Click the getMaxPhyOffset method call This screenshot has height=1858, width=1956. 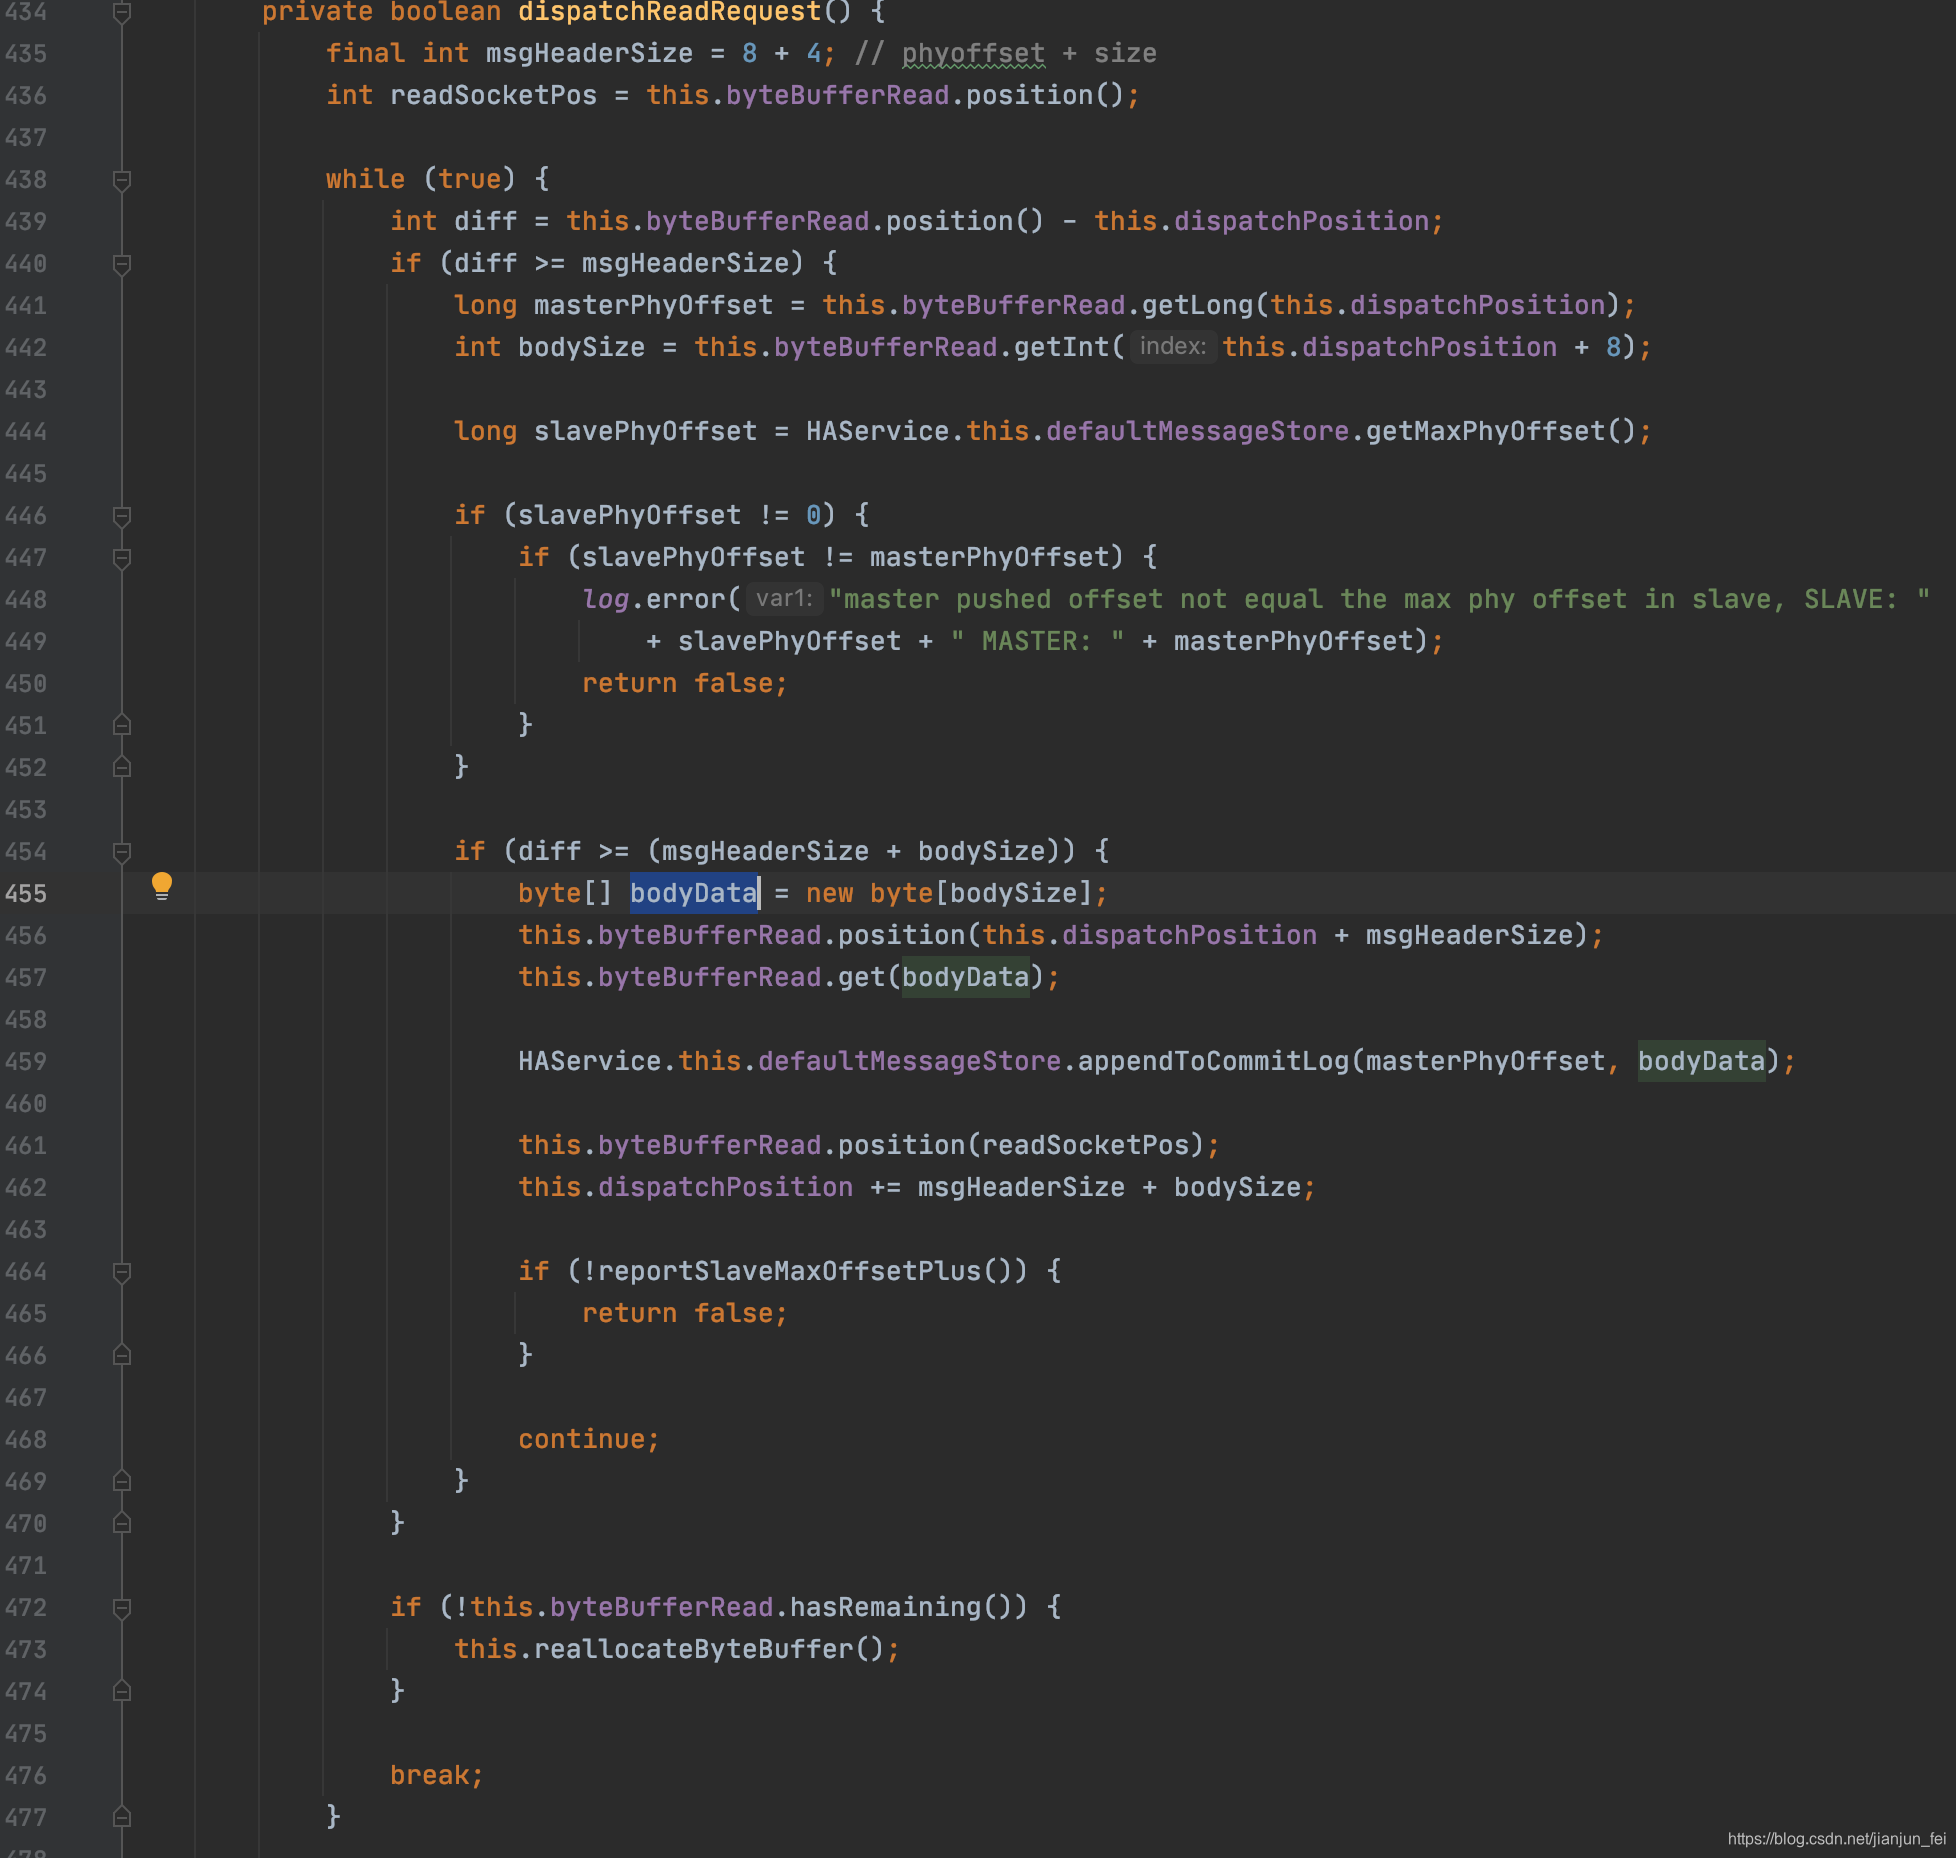(1484, 431)
